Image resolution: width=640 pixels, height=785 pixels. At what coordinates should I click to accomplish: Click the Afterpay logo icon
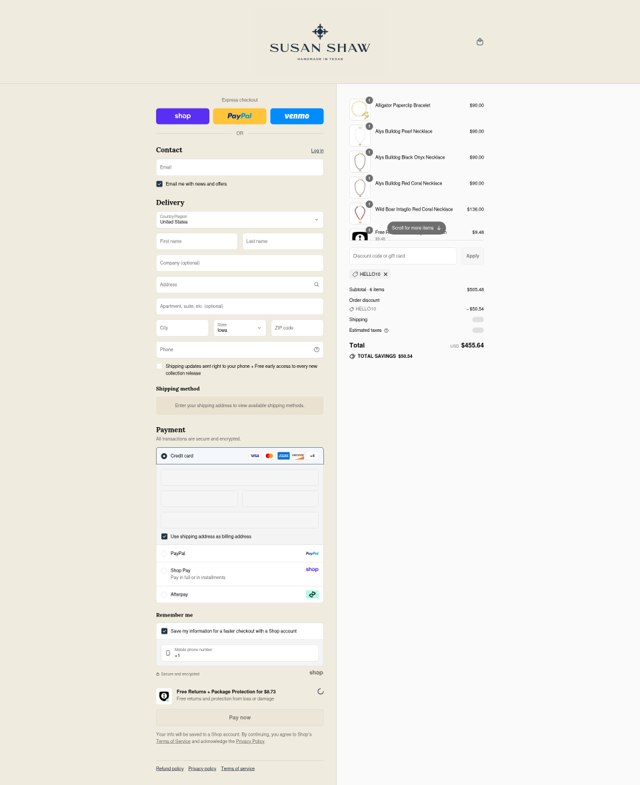312,595
